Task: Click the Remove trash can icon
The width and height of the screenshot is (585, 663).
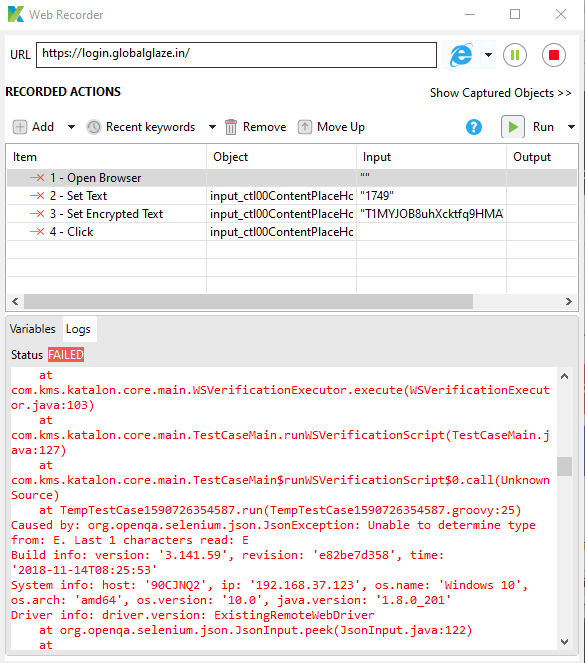Action: (230, 127)
